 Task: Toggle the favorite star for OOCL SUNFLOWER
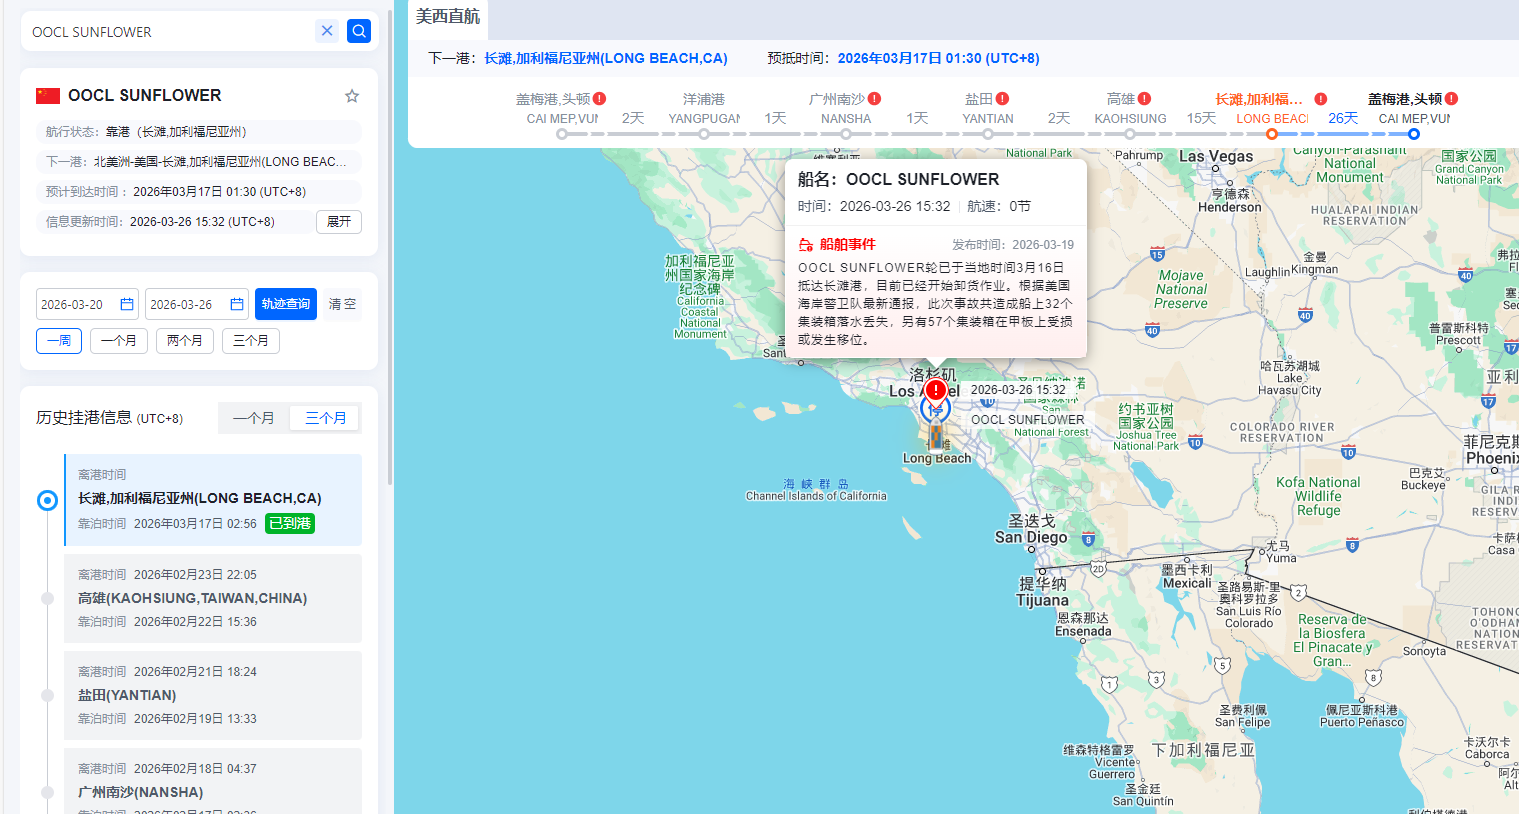351,95
